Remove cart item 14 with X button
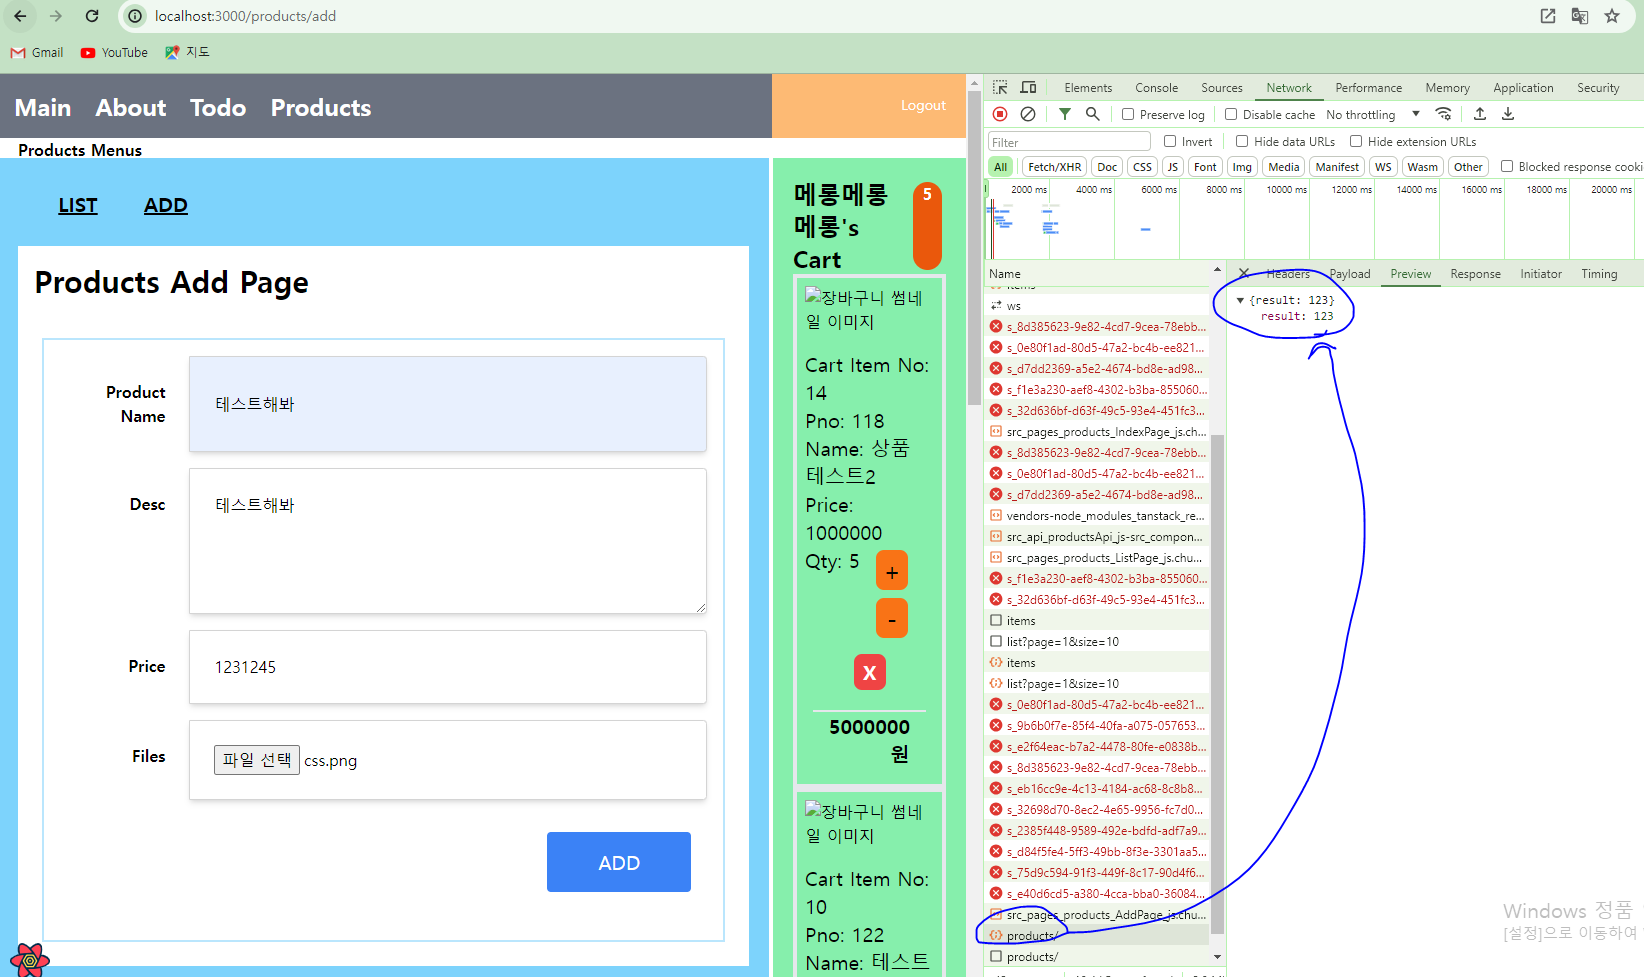 coord(869,673)
